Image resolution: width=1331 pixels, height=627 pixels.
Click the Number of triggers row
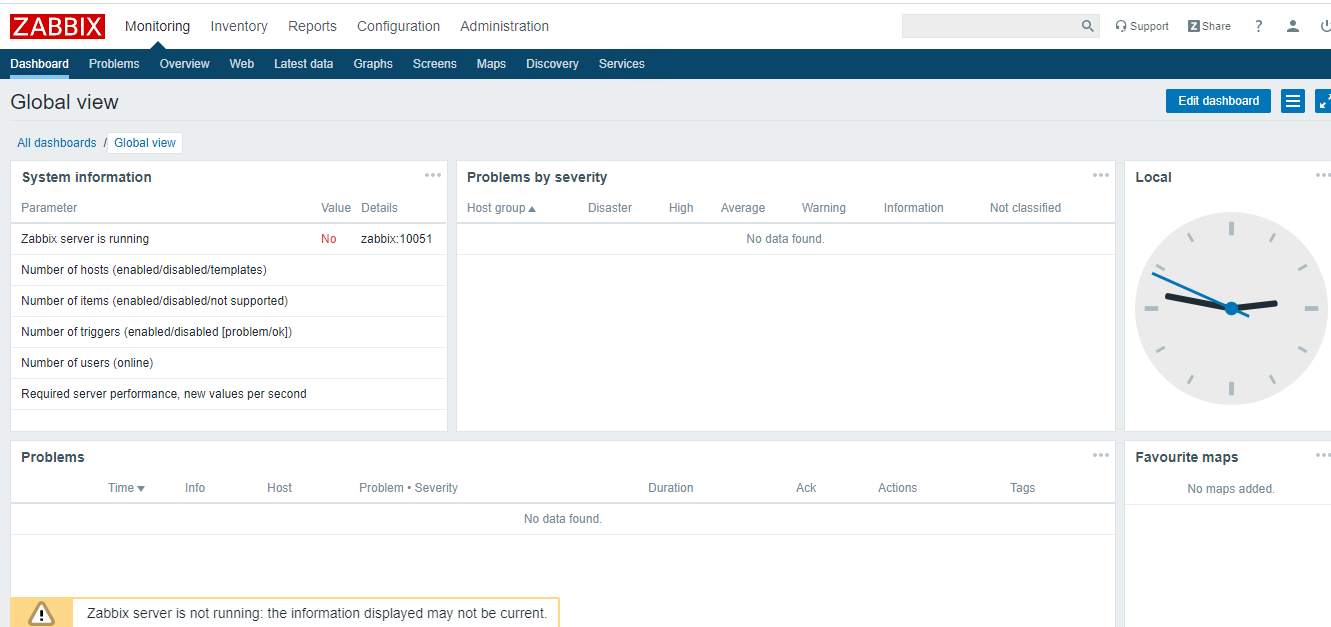(x=229, y=332)
